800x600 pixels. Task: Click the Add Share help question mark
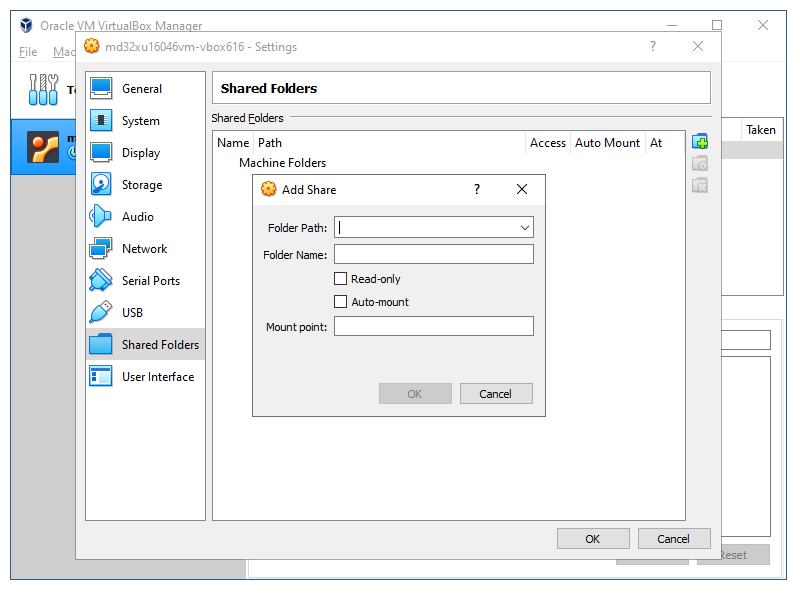click(x=477, y=189)
